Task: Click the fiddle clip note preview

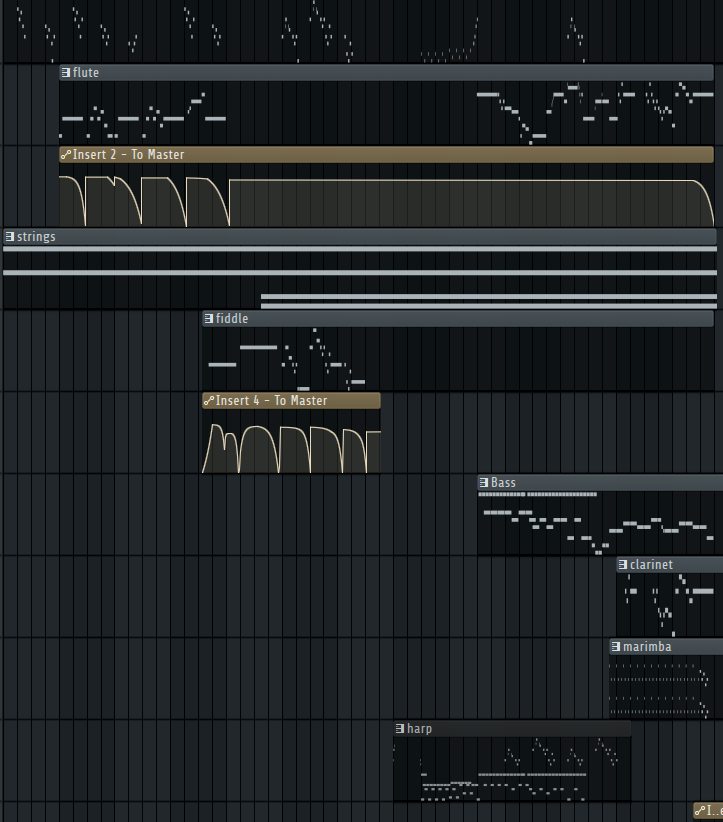Action: 458,359
